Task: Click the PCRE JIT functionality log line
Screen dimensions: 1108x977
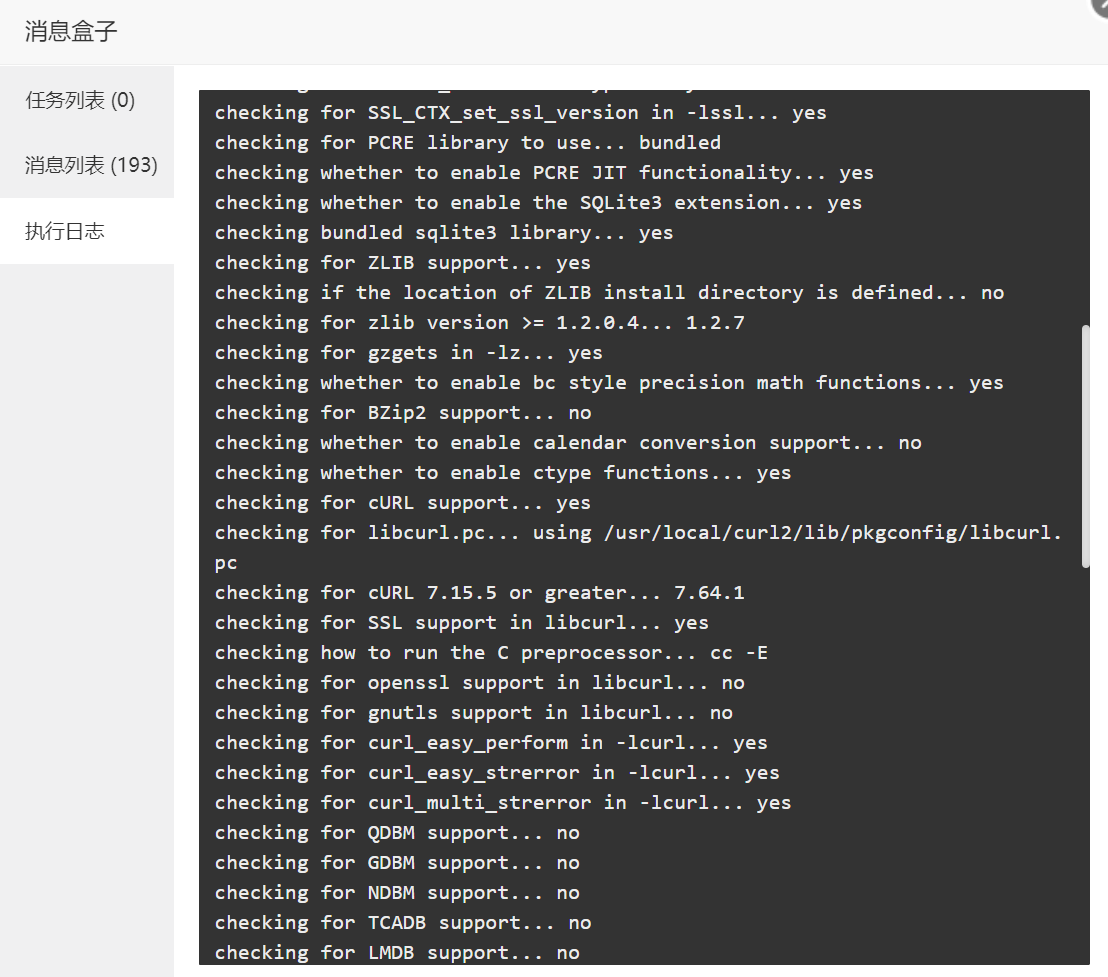Action: coord(544,173)
